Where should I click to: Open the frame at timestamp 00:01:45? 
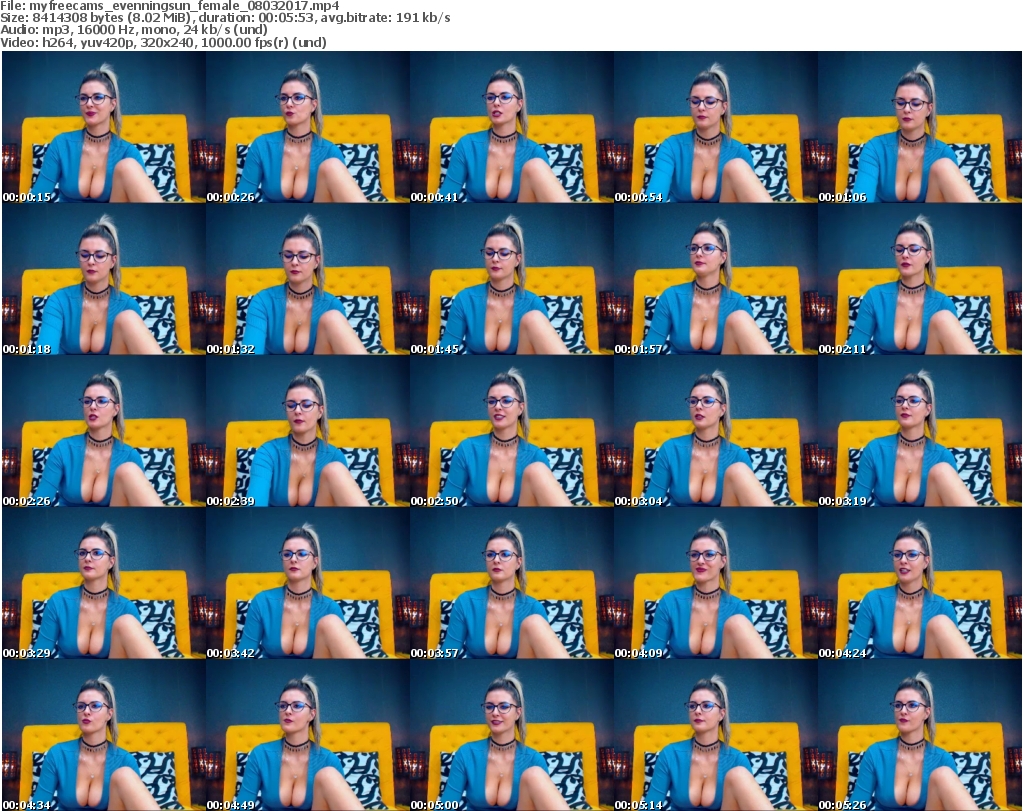[511, 279]
